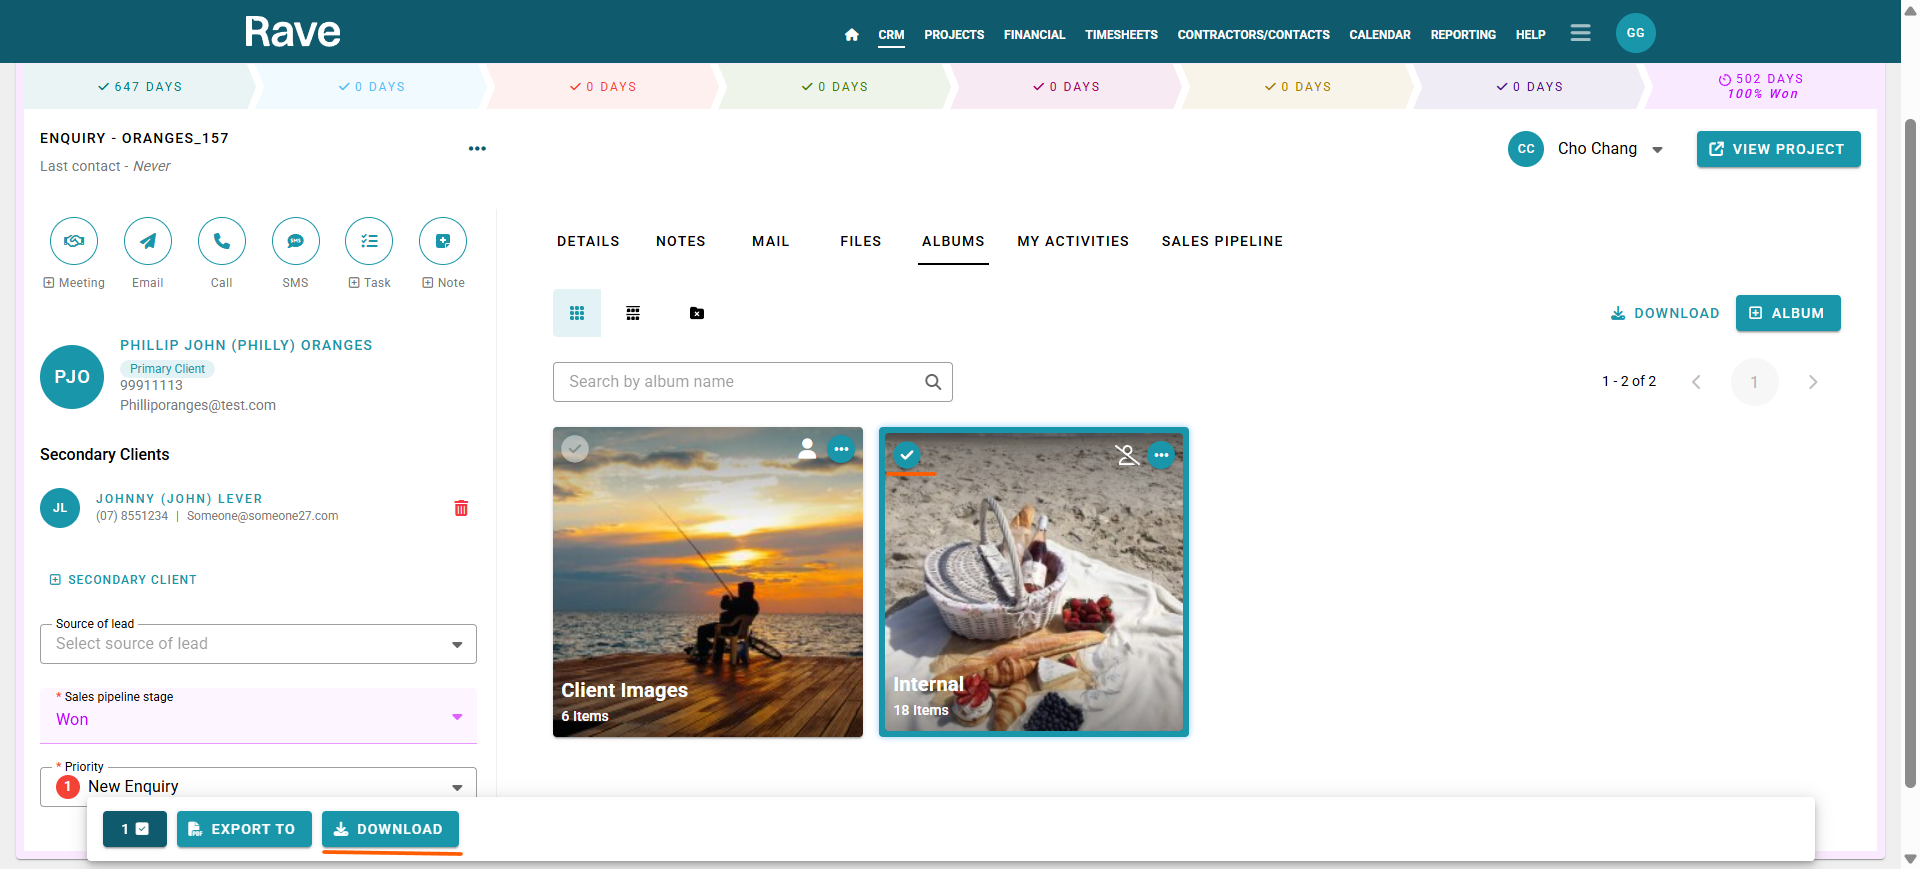Viewport: 1920px width, 869px height.
Task: Open the MAIL tab
Action: tap(771, 241)
